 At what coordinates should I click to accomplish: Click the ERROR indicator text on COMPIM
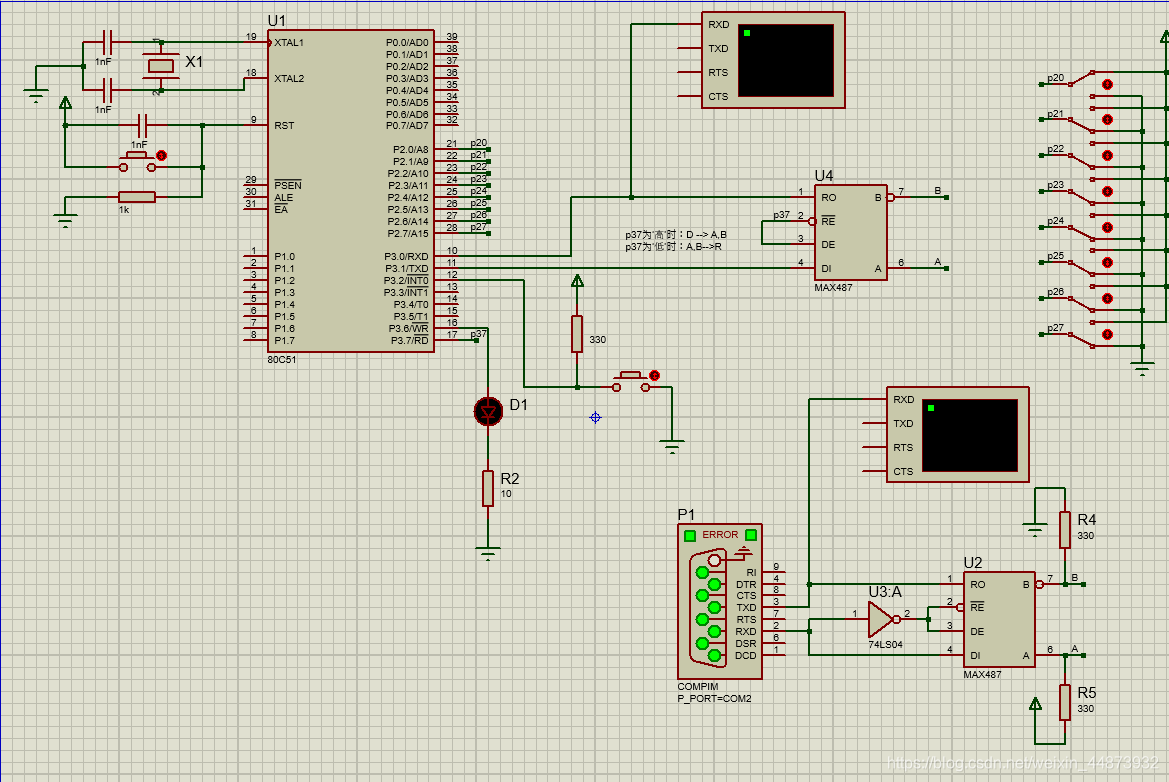[719, 535]
